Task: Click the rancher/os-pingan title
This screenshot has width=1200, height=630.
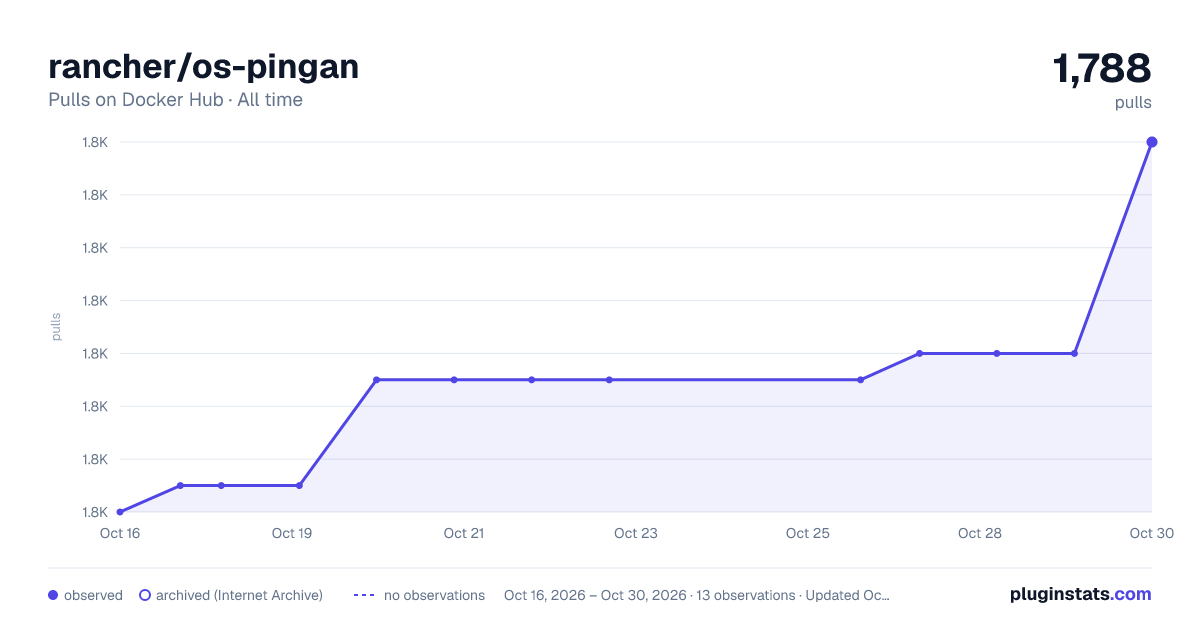Action: coord(203,67)
